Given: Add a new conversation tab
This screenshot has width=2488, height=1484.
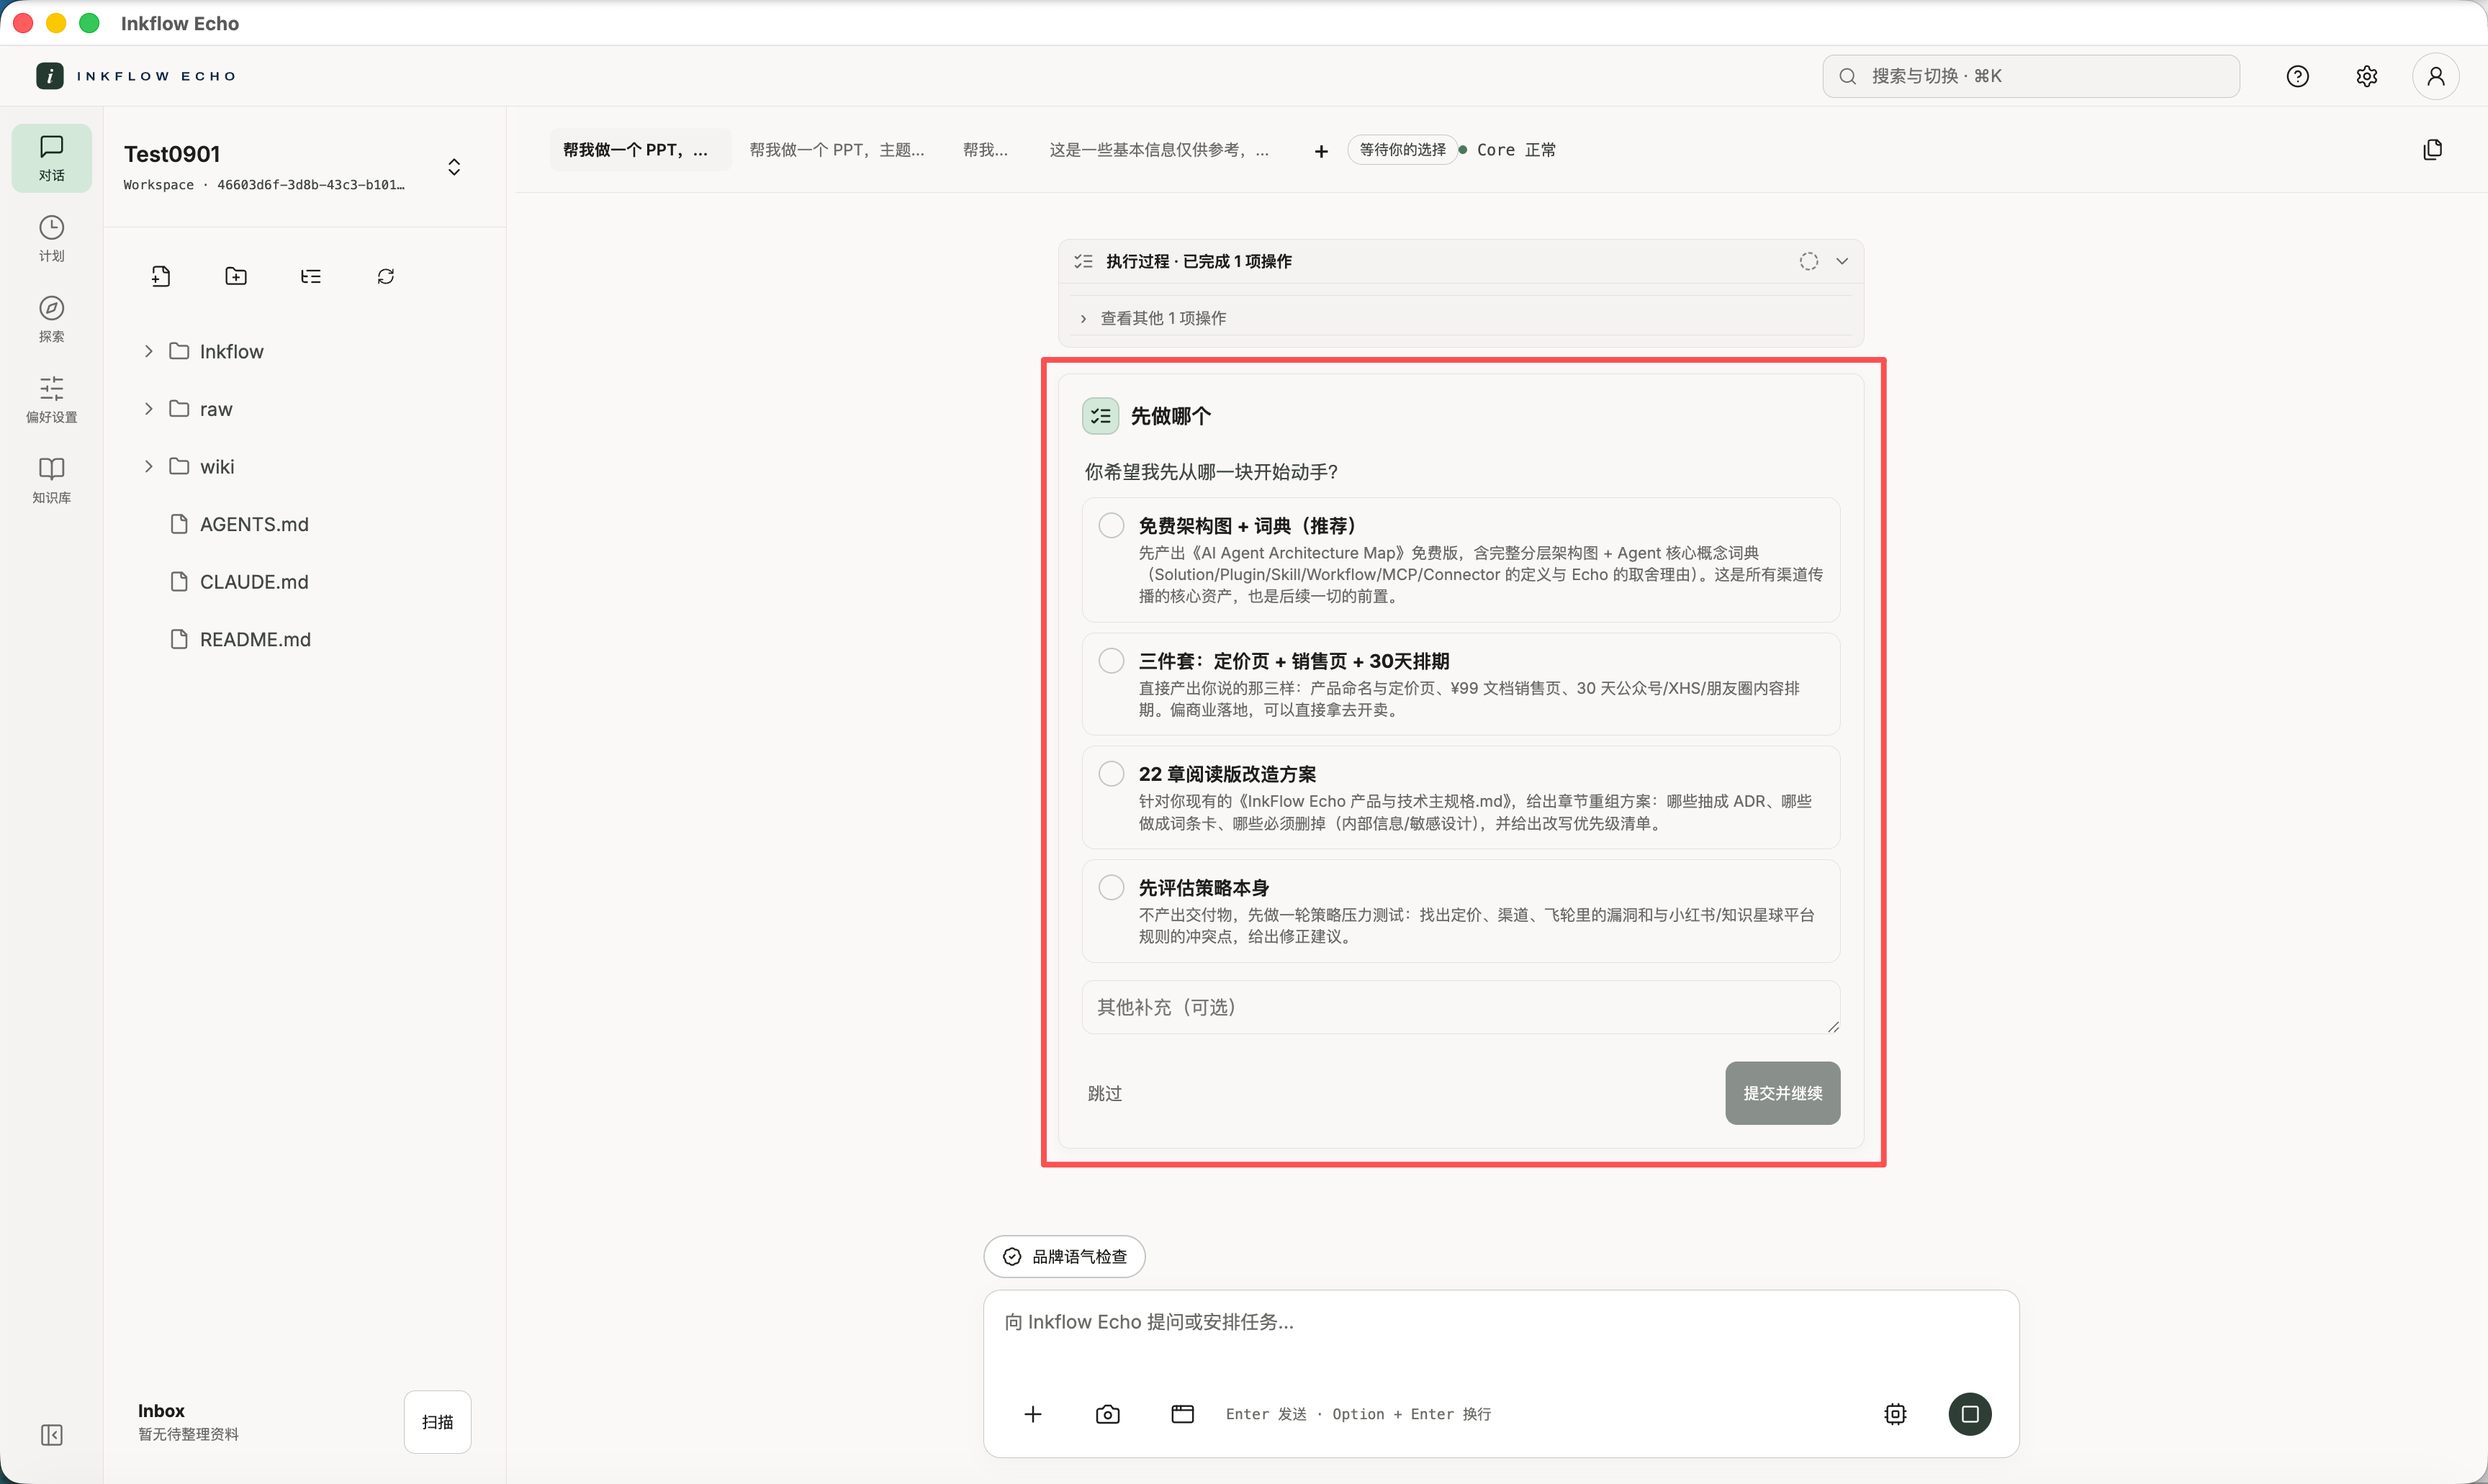Looking at the screenshot, I should point(1321,151).
